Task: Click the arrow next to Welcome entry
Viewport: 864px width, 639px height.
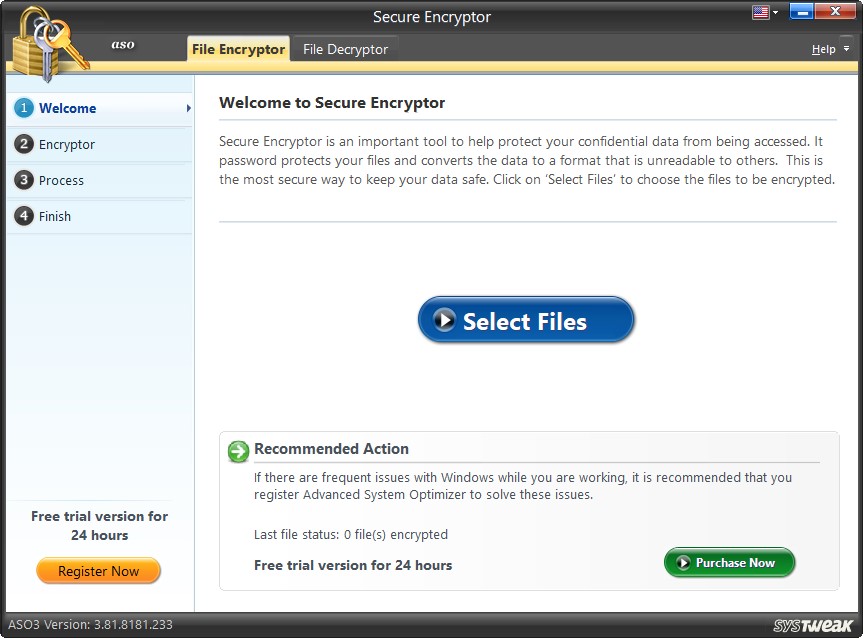Action: click(186, 109)
